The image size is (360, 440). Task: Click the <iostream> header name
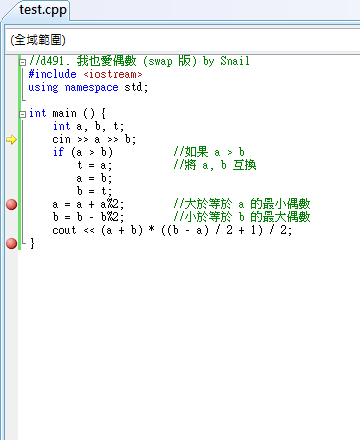(x=113, y=74)
